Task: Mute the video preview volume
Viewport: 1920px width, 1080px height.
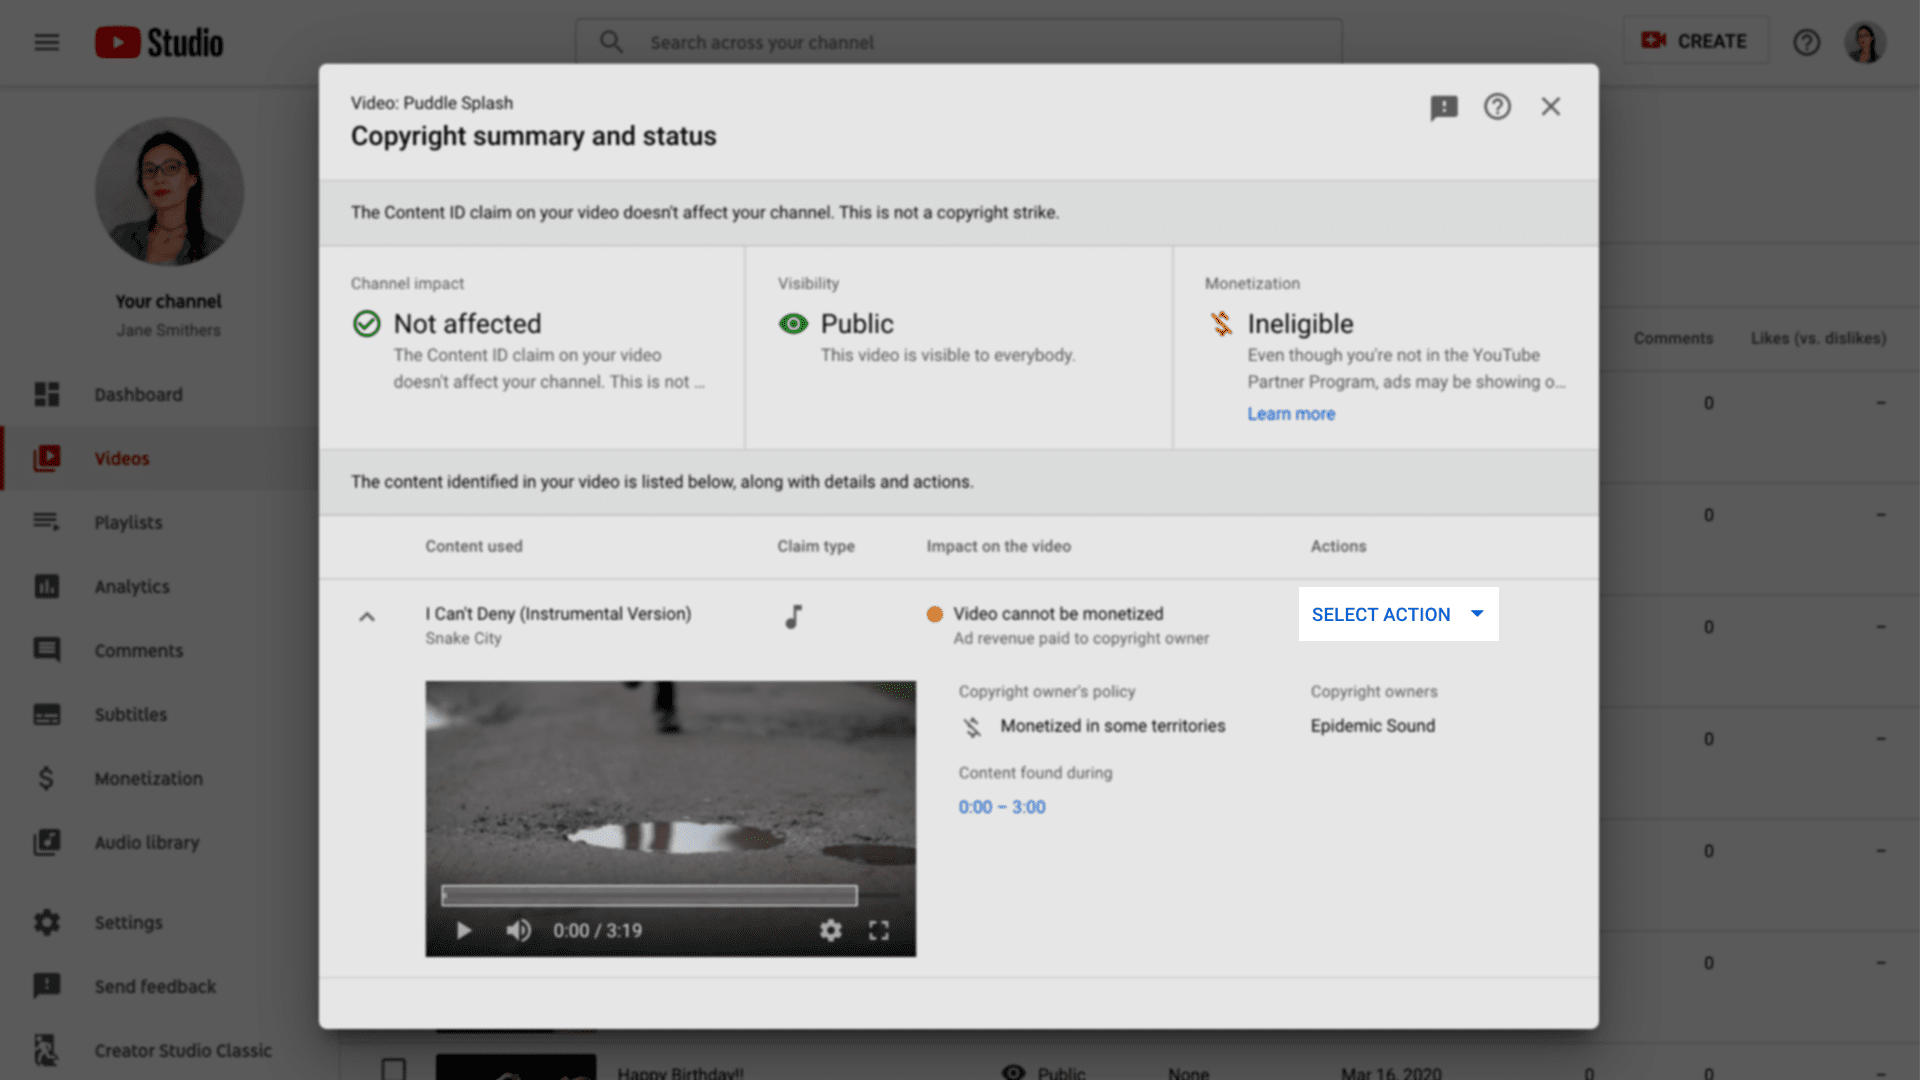Action: pos(518,931)
